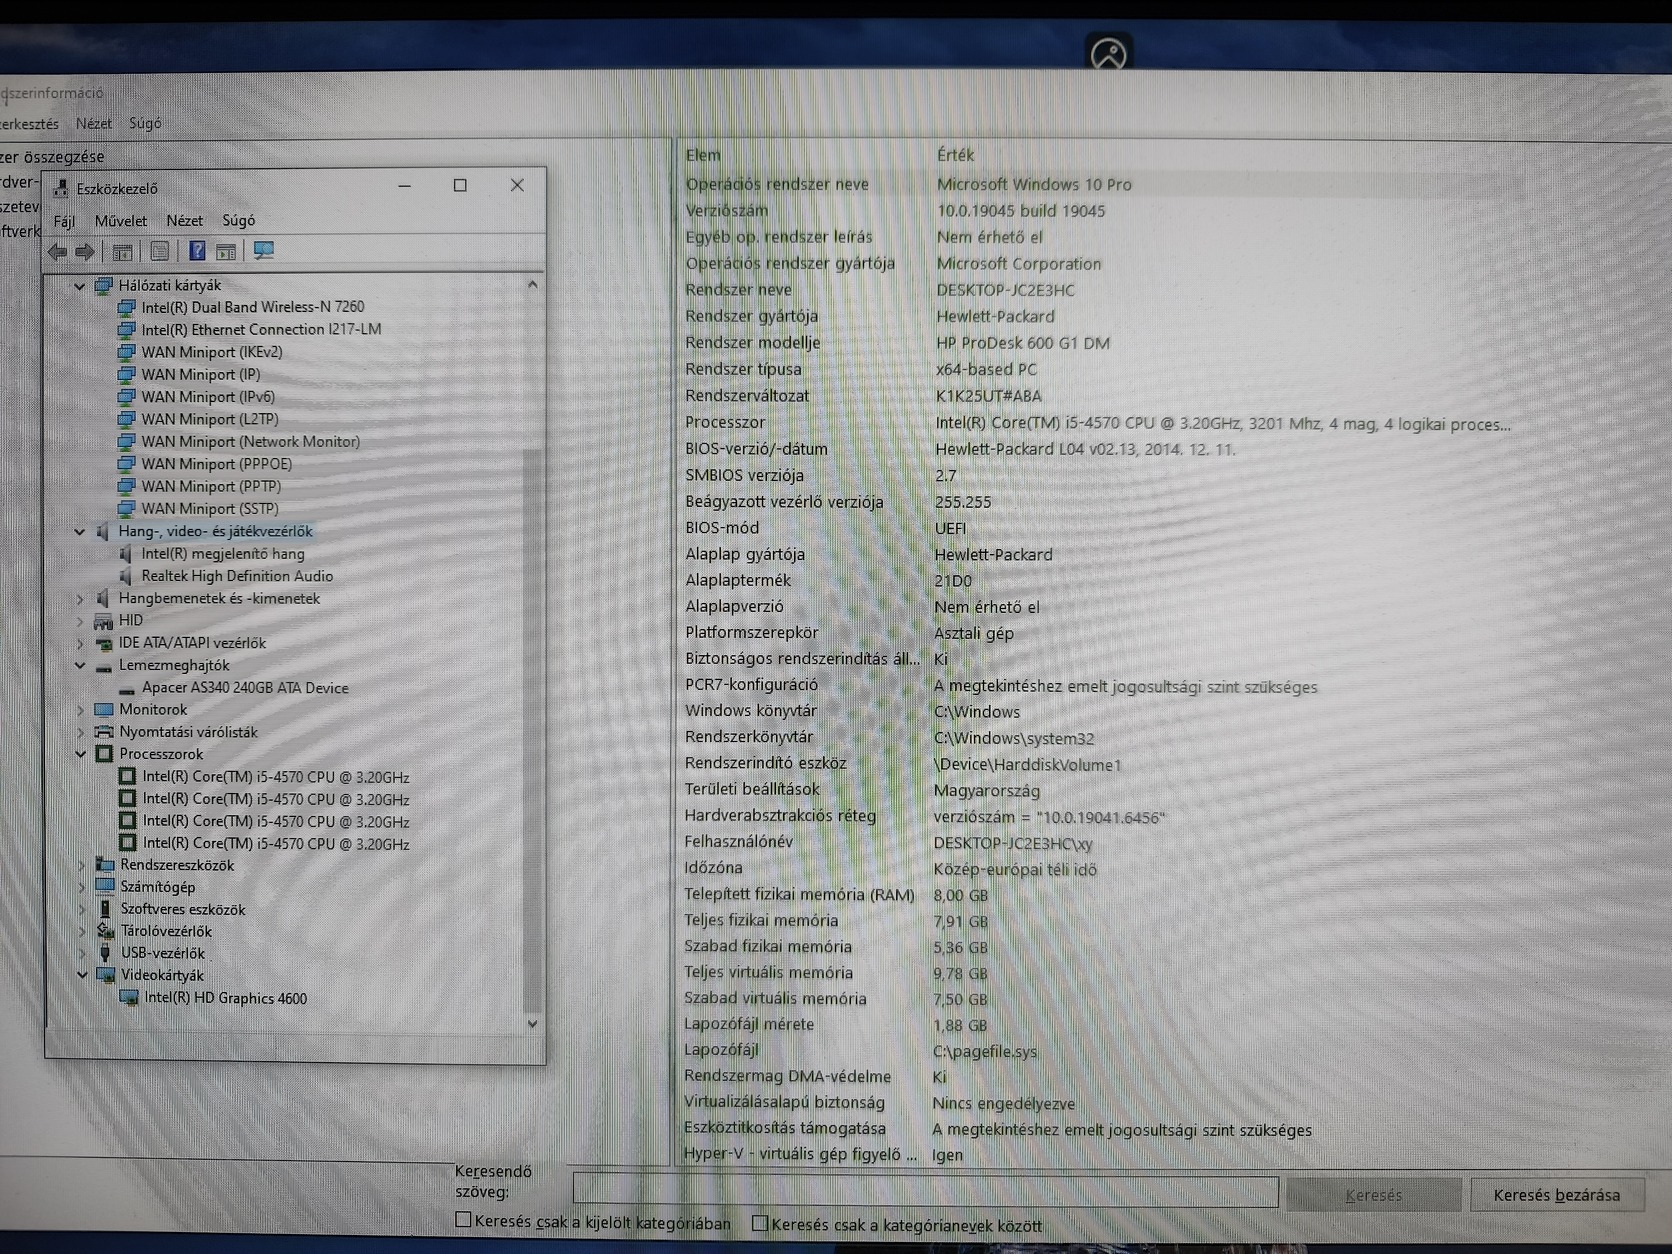Open Súgó menu in the Rendszerinformáció window
The width and height of the screenshot is (1672, 1254).
click(145, 124)
